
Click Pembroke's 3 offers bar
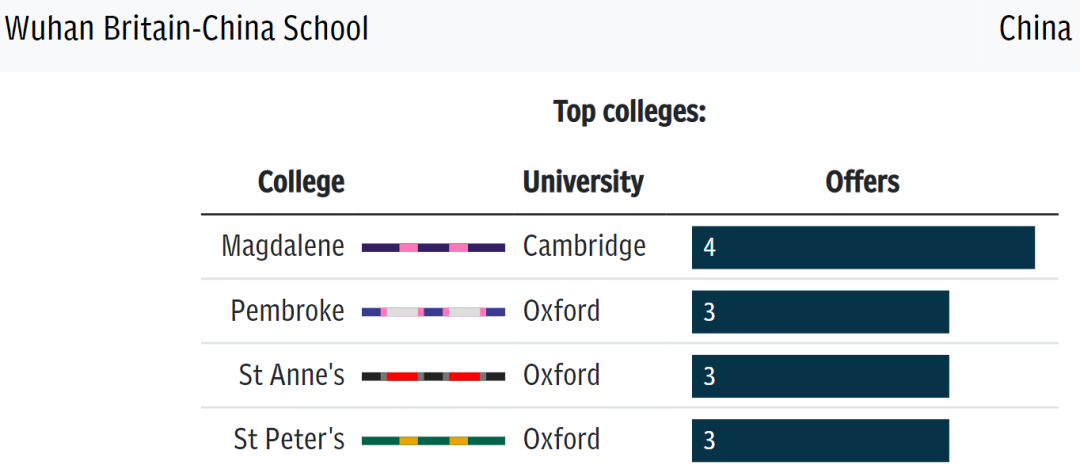[820, 312]
